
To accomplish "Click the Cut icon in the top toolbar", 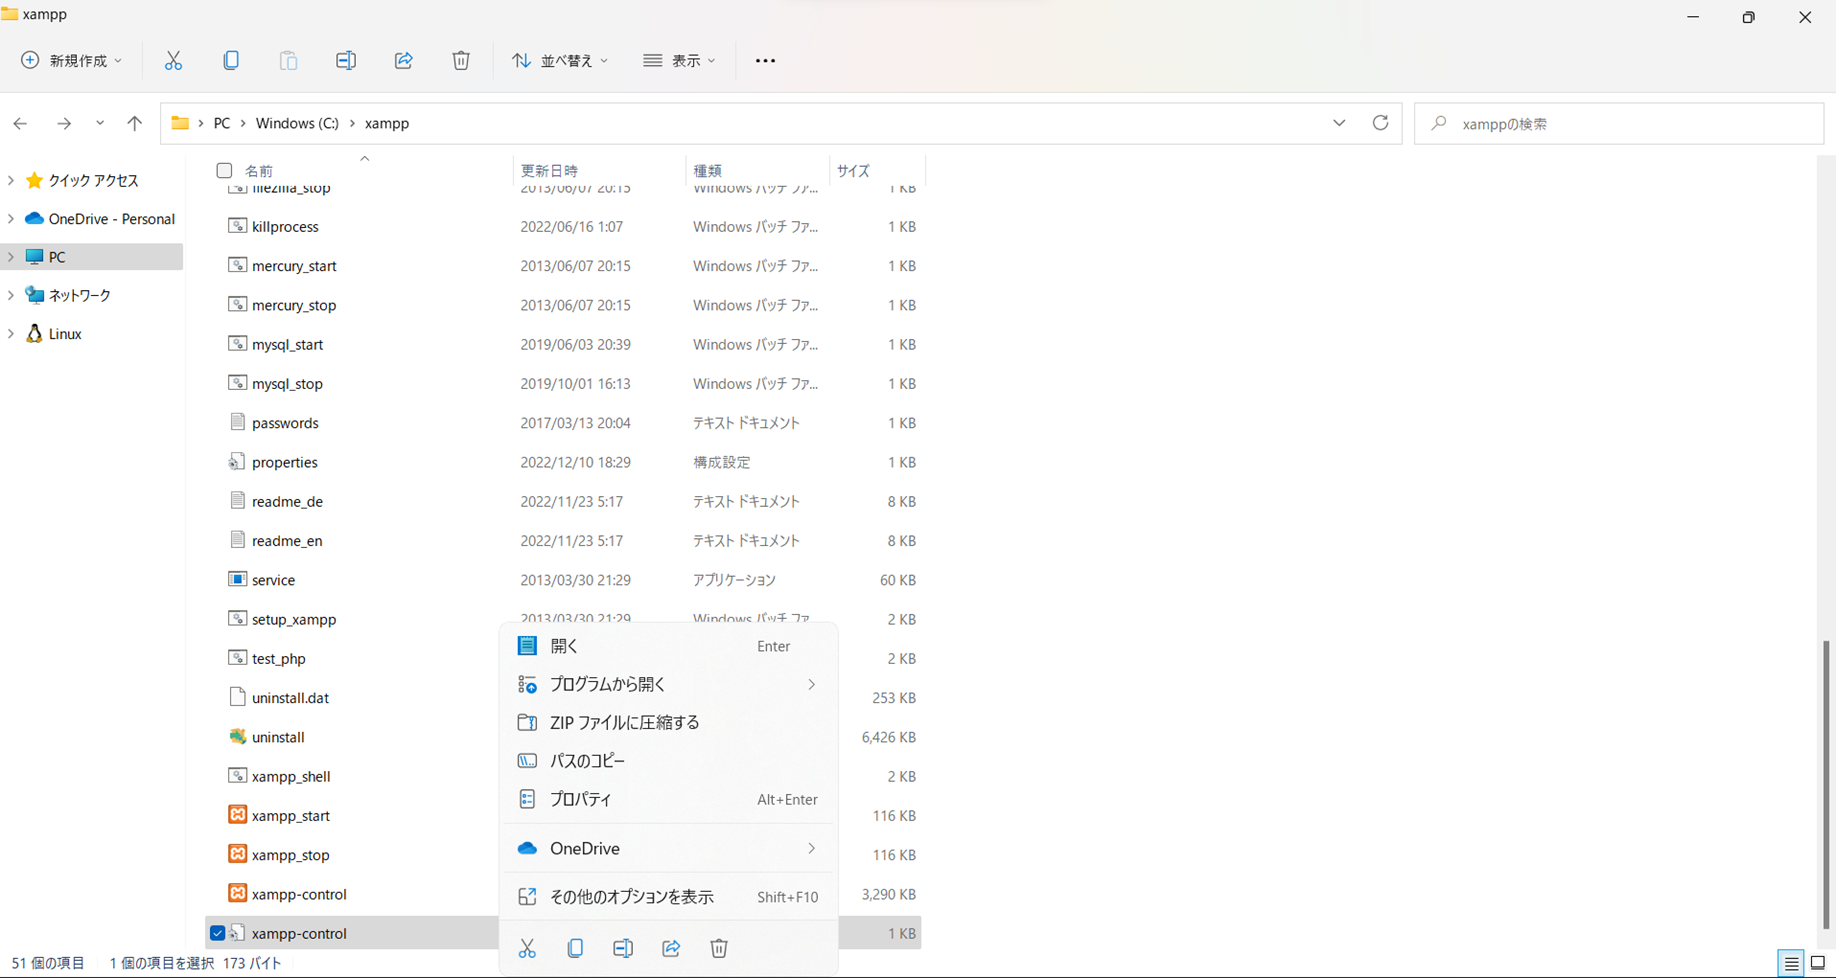I will [x=173, y=61].
